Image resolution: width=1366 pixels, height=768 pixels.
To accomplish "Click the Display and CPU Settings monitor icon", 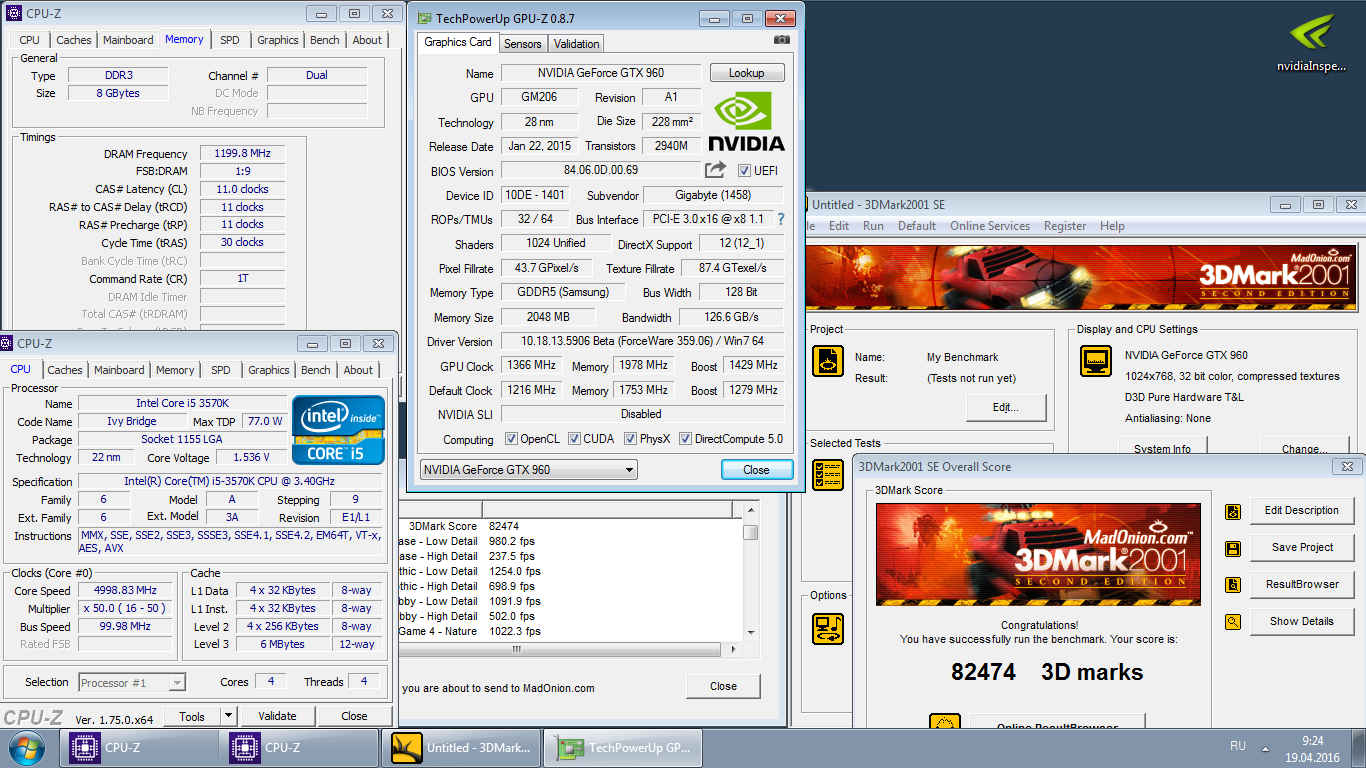I will click(1095, 361).
